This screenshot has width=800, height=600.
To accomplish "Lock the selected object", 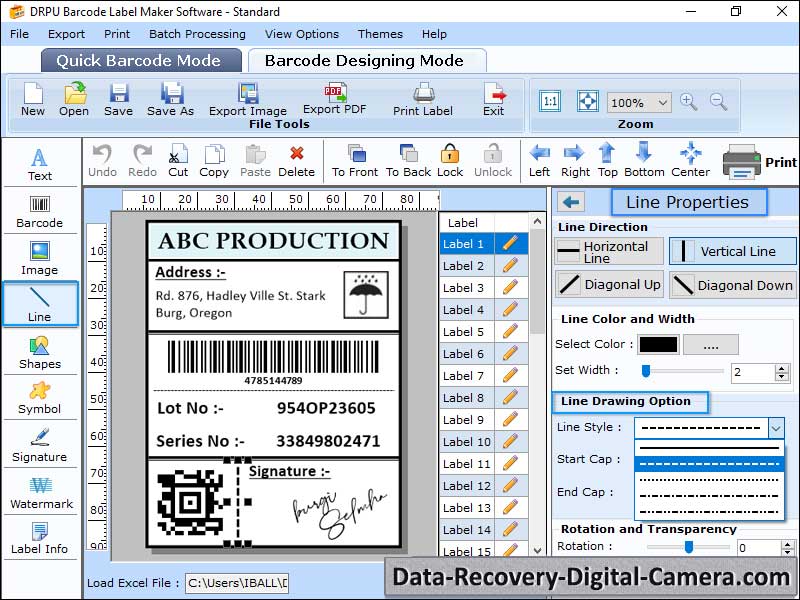I will coord(449,158).
